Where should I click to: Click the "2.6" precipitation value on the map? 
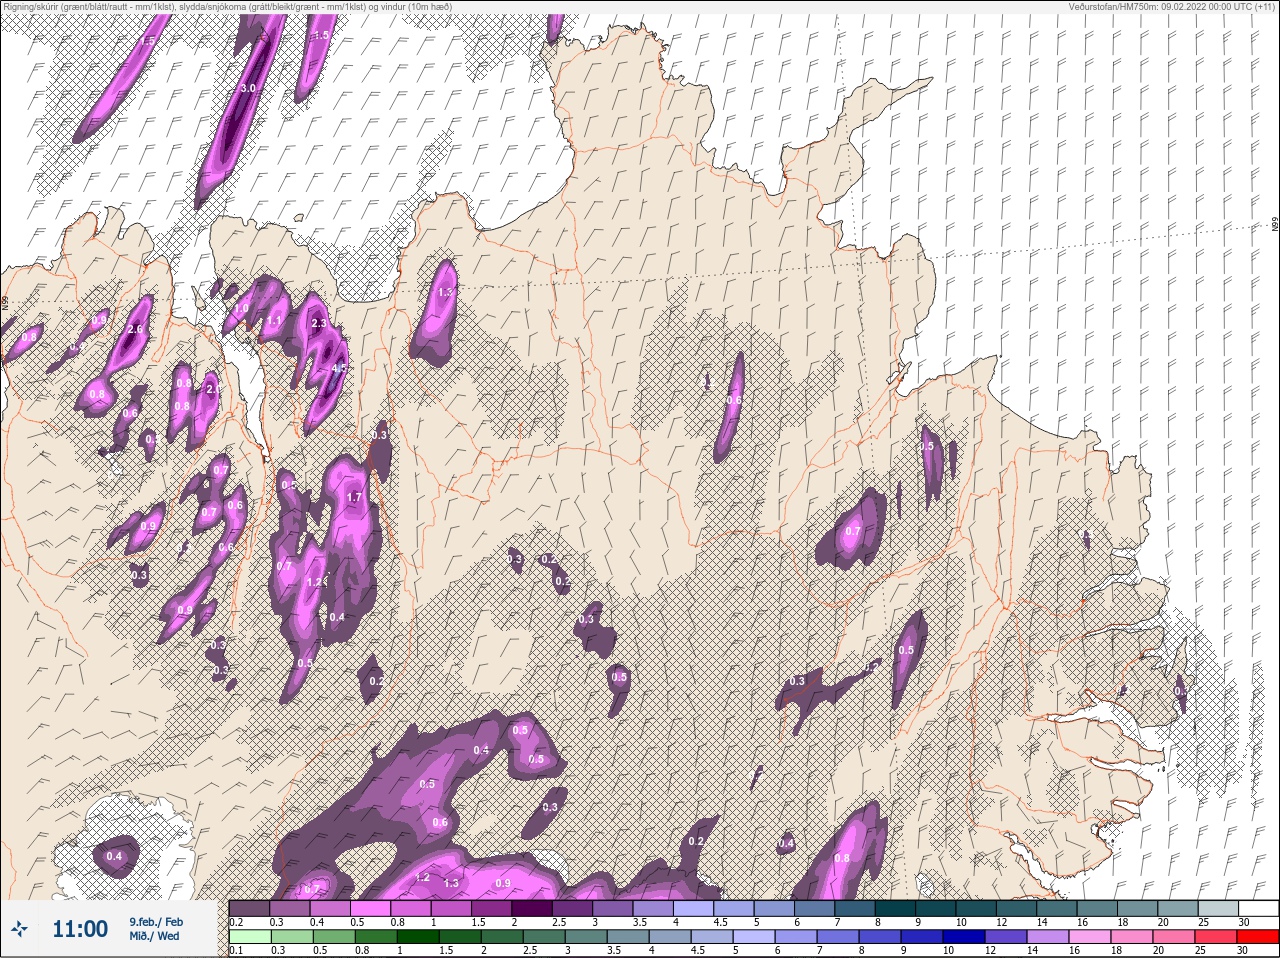tap(136, 329)
